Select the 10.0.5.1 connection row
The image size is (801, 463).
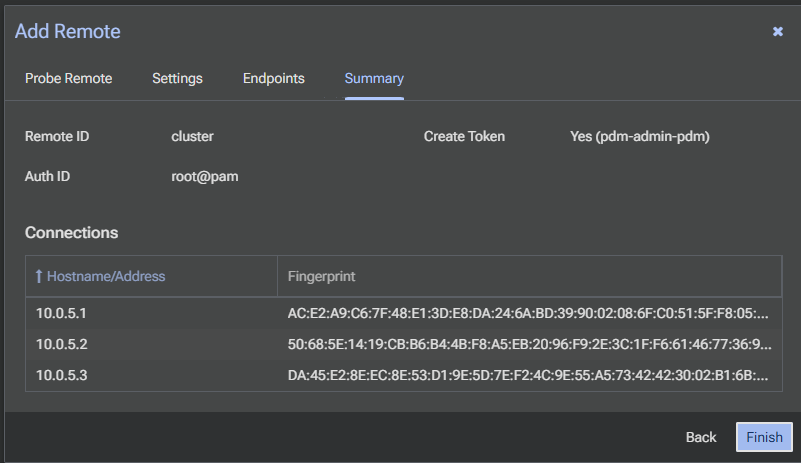[404, 313]
